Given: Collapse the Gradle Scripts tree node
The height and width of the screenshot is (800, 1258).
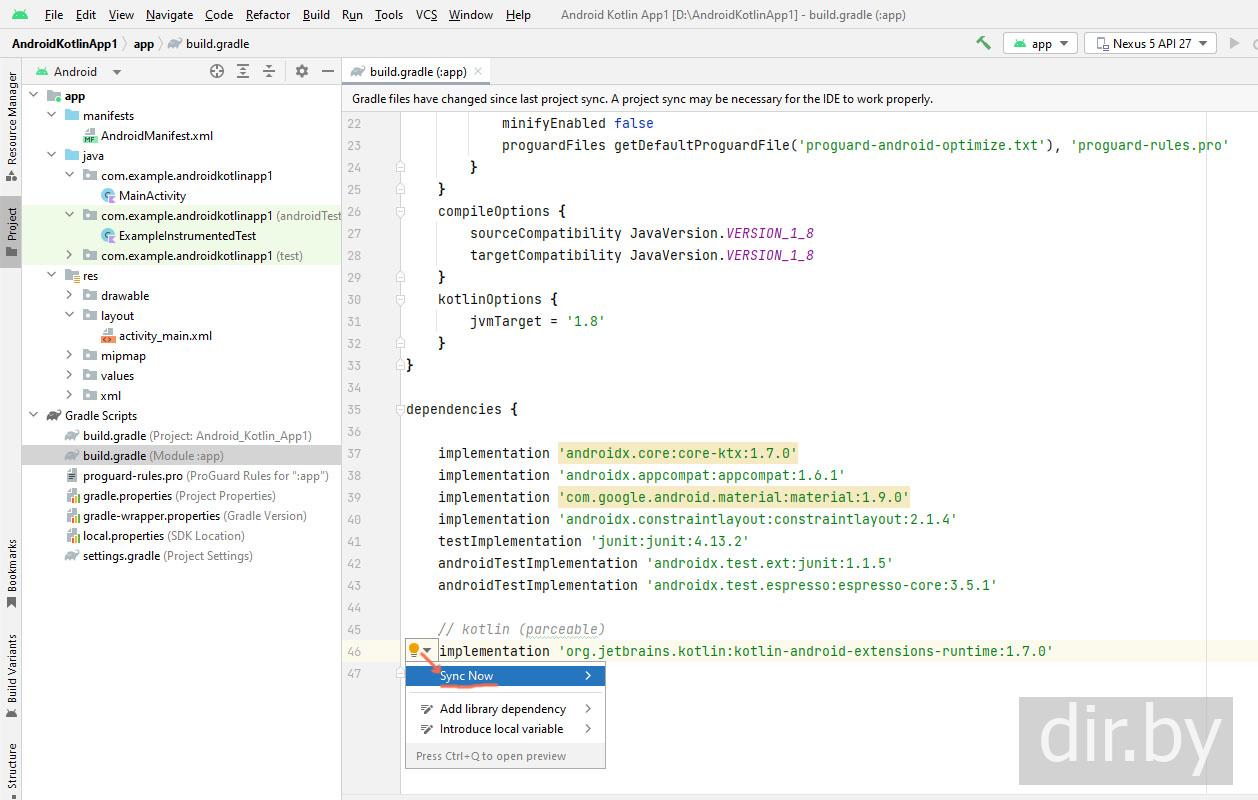Looking at the screenshot, I should click(x=34, y=415).
